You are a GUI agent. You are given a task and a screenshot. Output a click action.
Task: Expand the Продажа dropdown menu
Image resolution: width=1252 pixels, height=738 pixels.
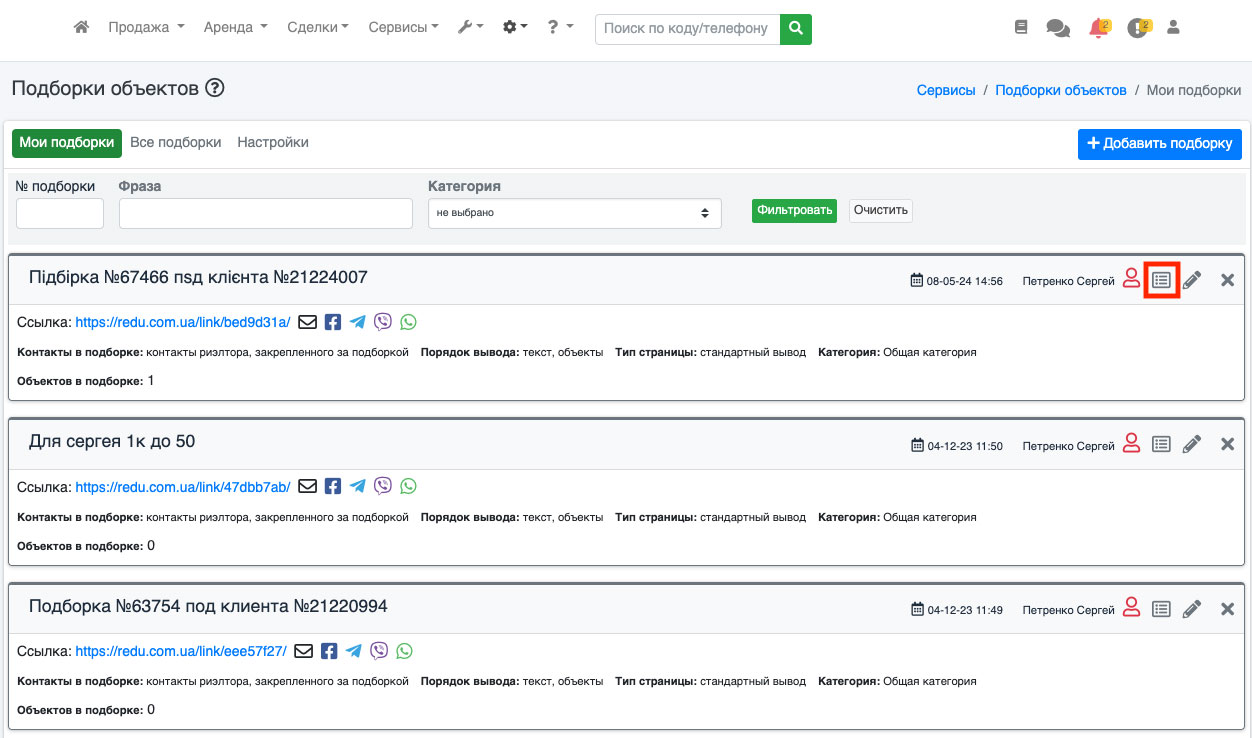pos(146,28)
